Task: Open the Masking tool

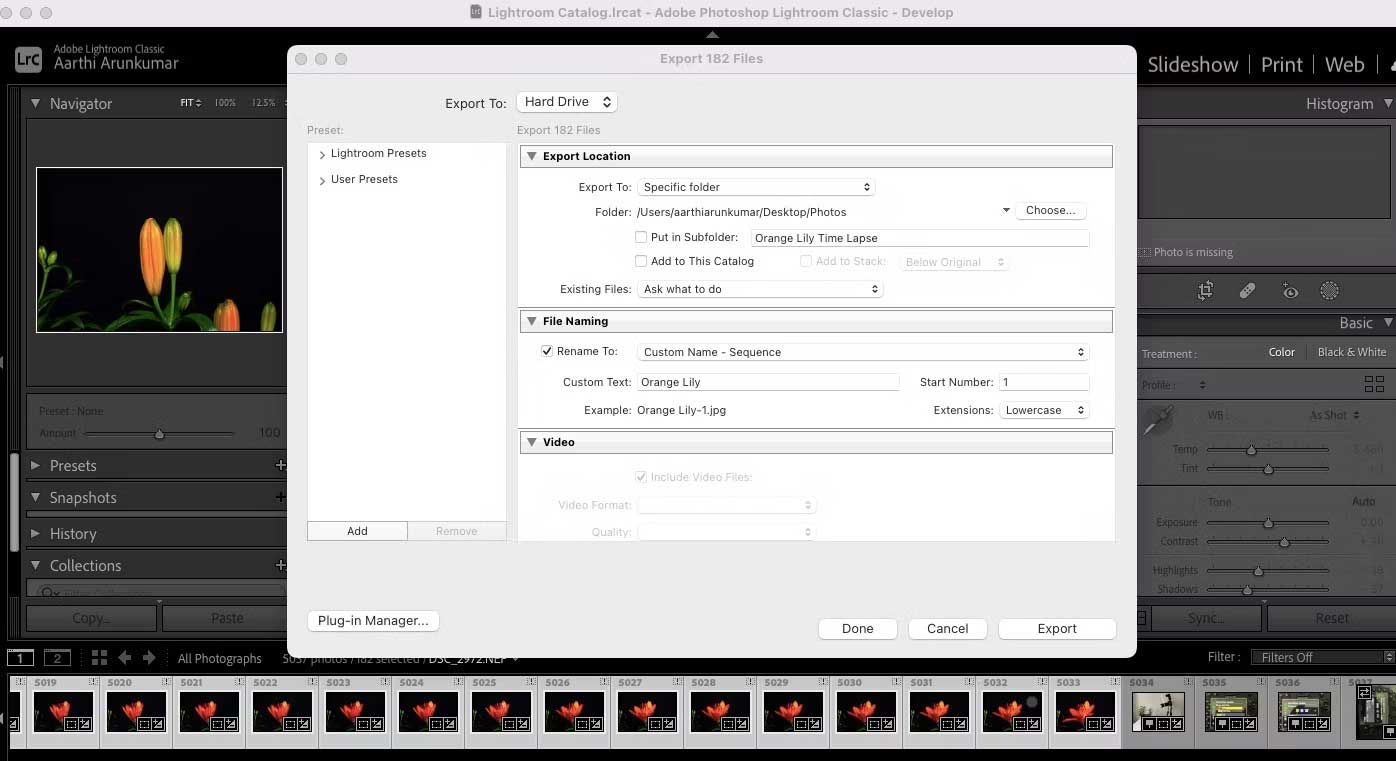Action: point(1329,291)
